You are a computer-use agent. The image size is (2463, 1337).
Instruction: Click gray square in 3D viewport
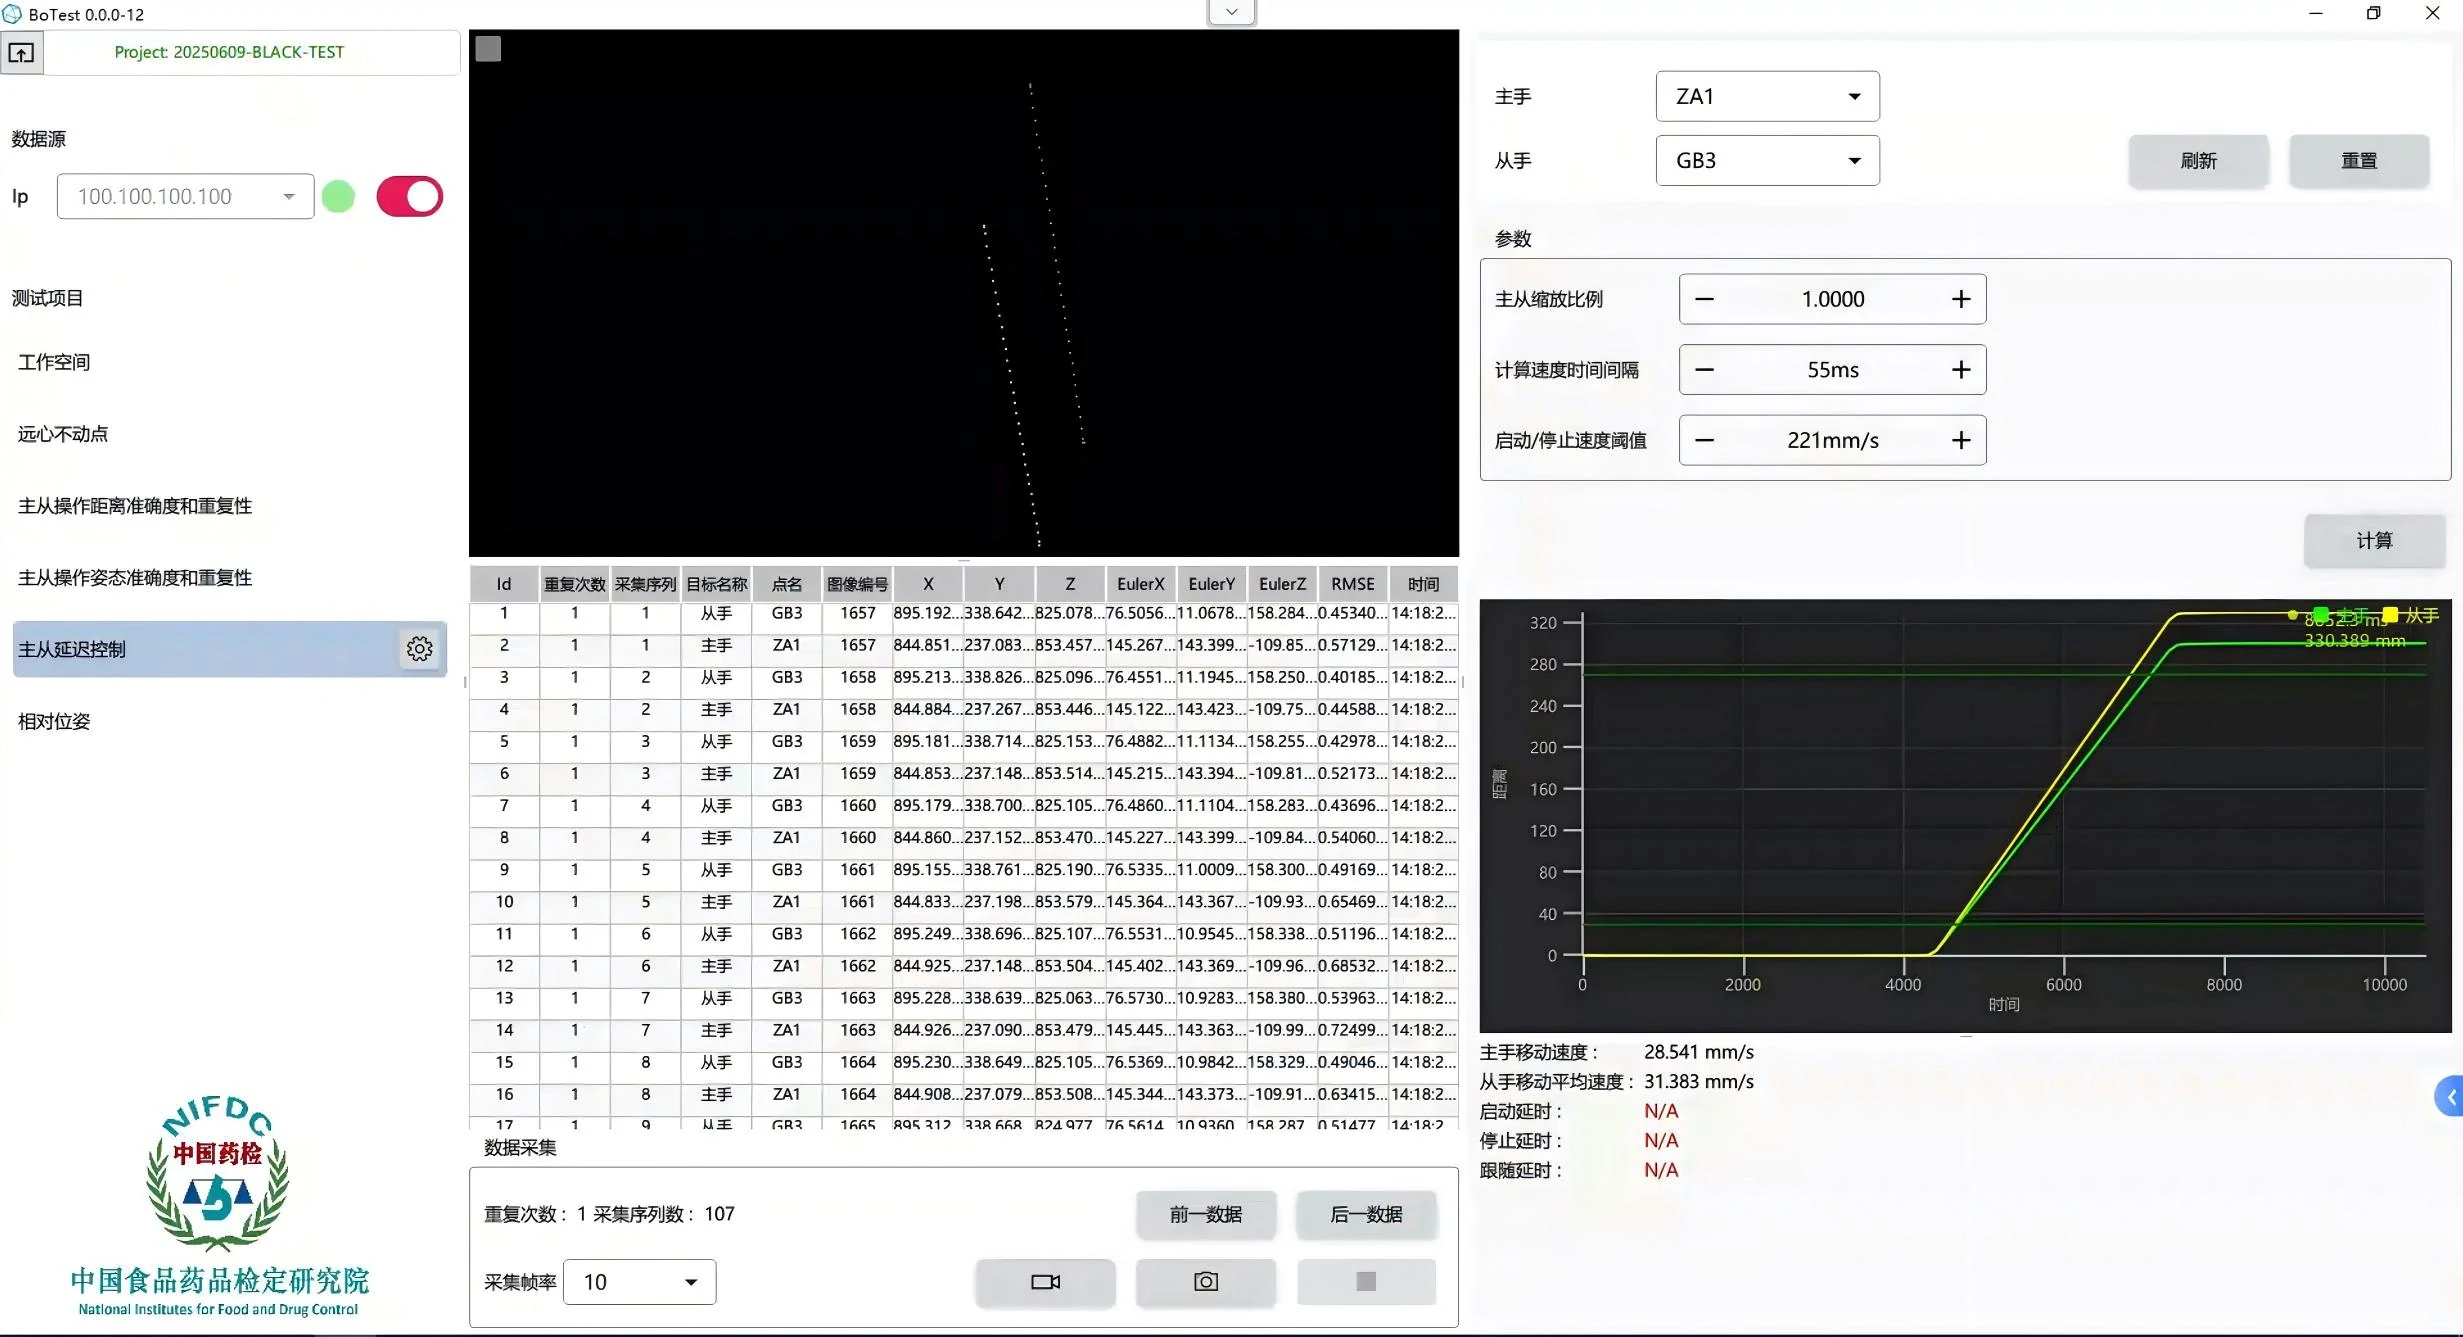click(488, 49)
